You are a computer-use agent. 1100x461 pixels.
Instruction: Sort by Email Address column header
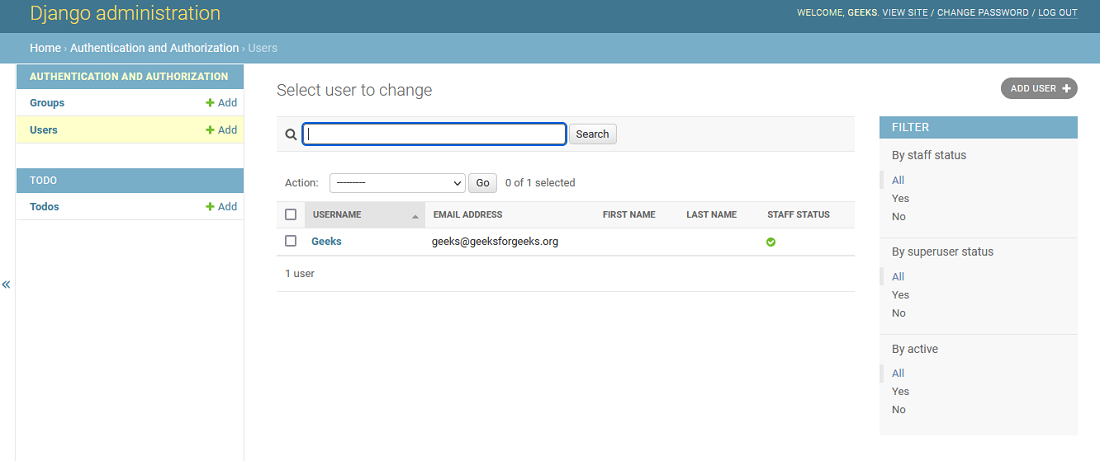coord(468,215)
